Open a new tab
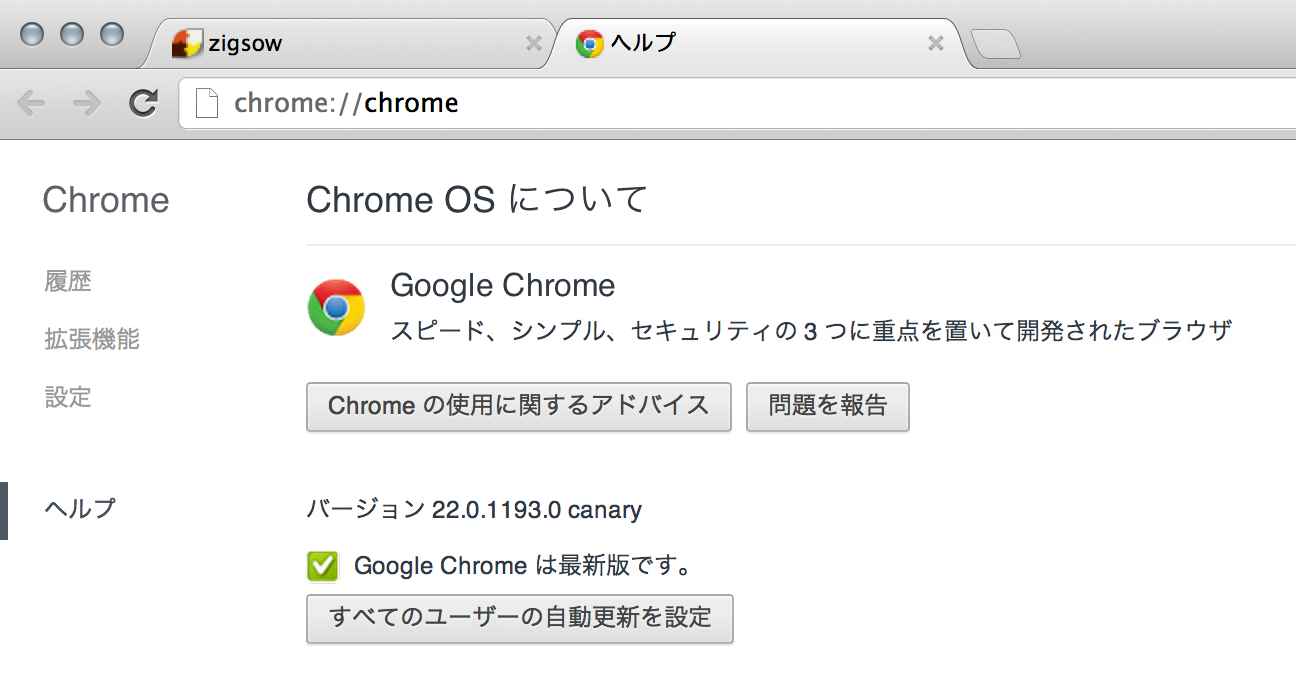1296x700 pixels. pyautogui.click(x=996, y=45)
